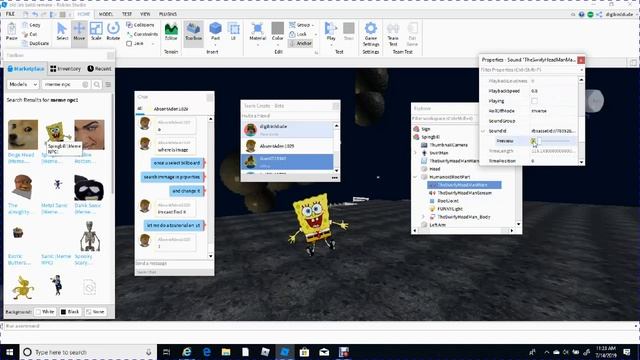Screen dimensions: 640x360
Task: Open the Material picker
Action: click(258, 31)
